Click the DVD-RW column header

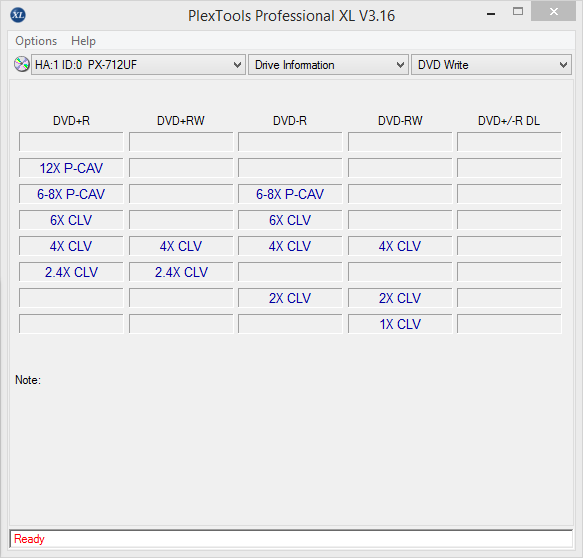pos(400,121)
